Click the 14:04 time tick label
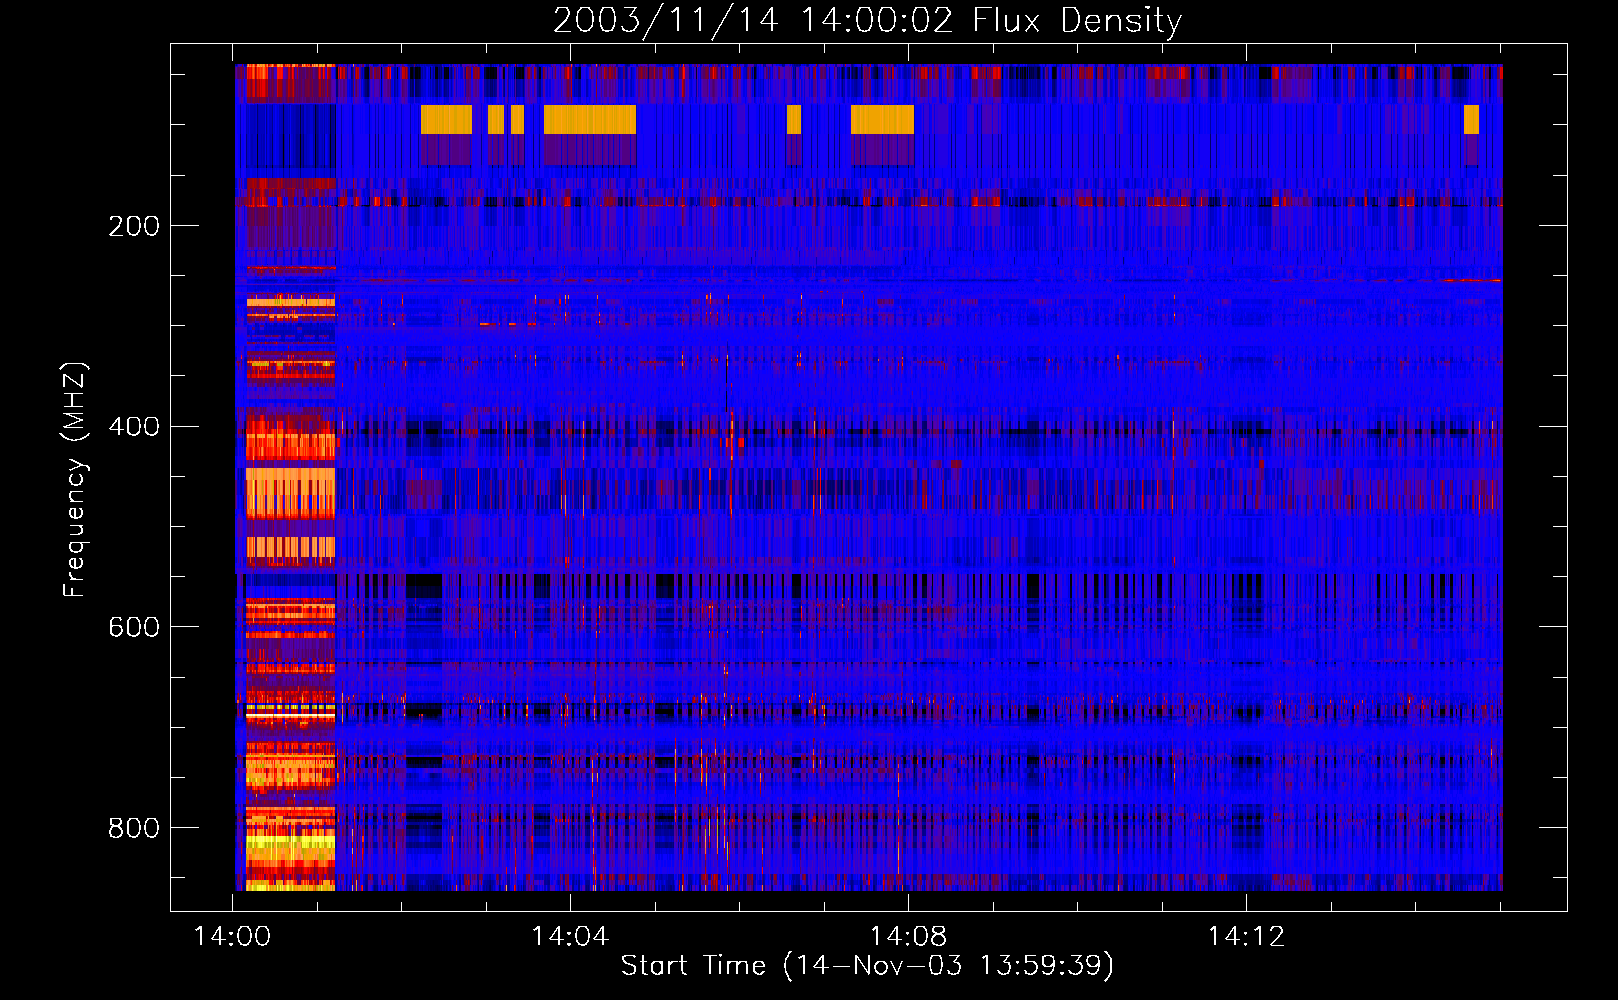 tap(570, 937)
